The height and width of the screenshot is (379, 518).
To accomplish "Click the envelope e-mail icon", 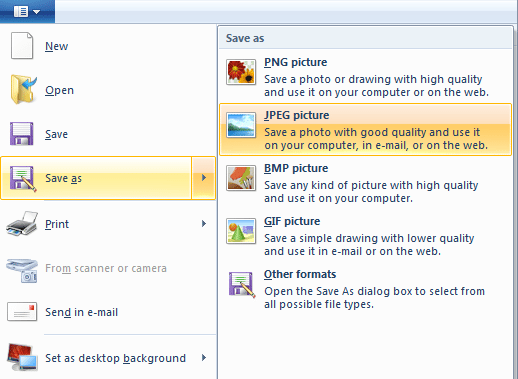I will pyautogui.click(x=22, y=312).
